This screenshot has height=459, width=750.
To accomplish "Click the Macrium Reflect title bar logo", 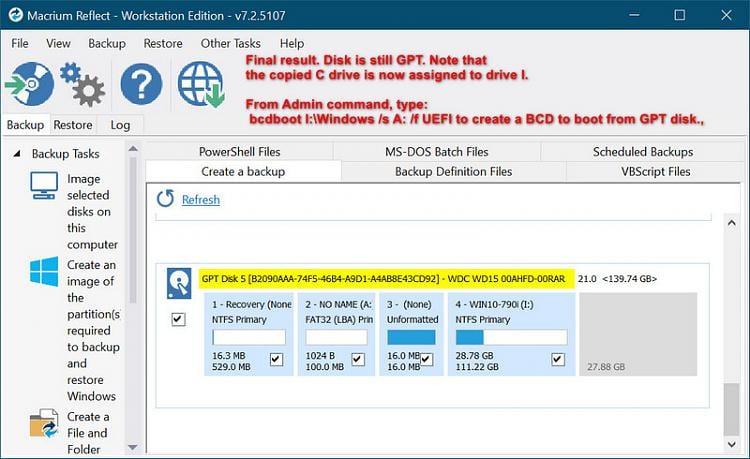I will (x=15, y=15).
